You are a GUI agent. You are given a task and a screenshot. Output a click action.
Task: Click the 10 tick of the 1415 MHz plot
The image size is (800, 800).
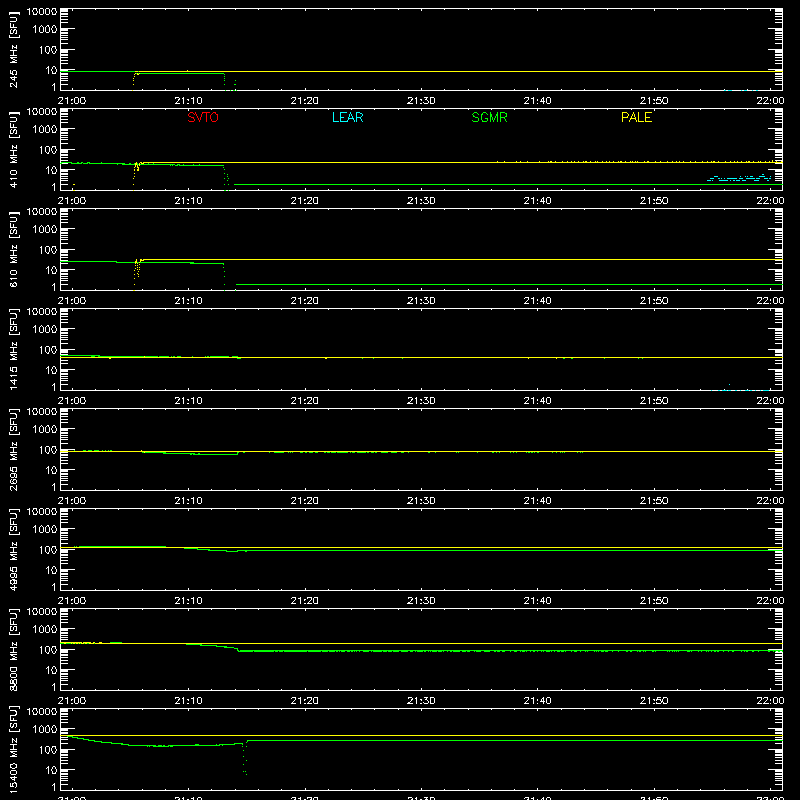tap(51, 370)
